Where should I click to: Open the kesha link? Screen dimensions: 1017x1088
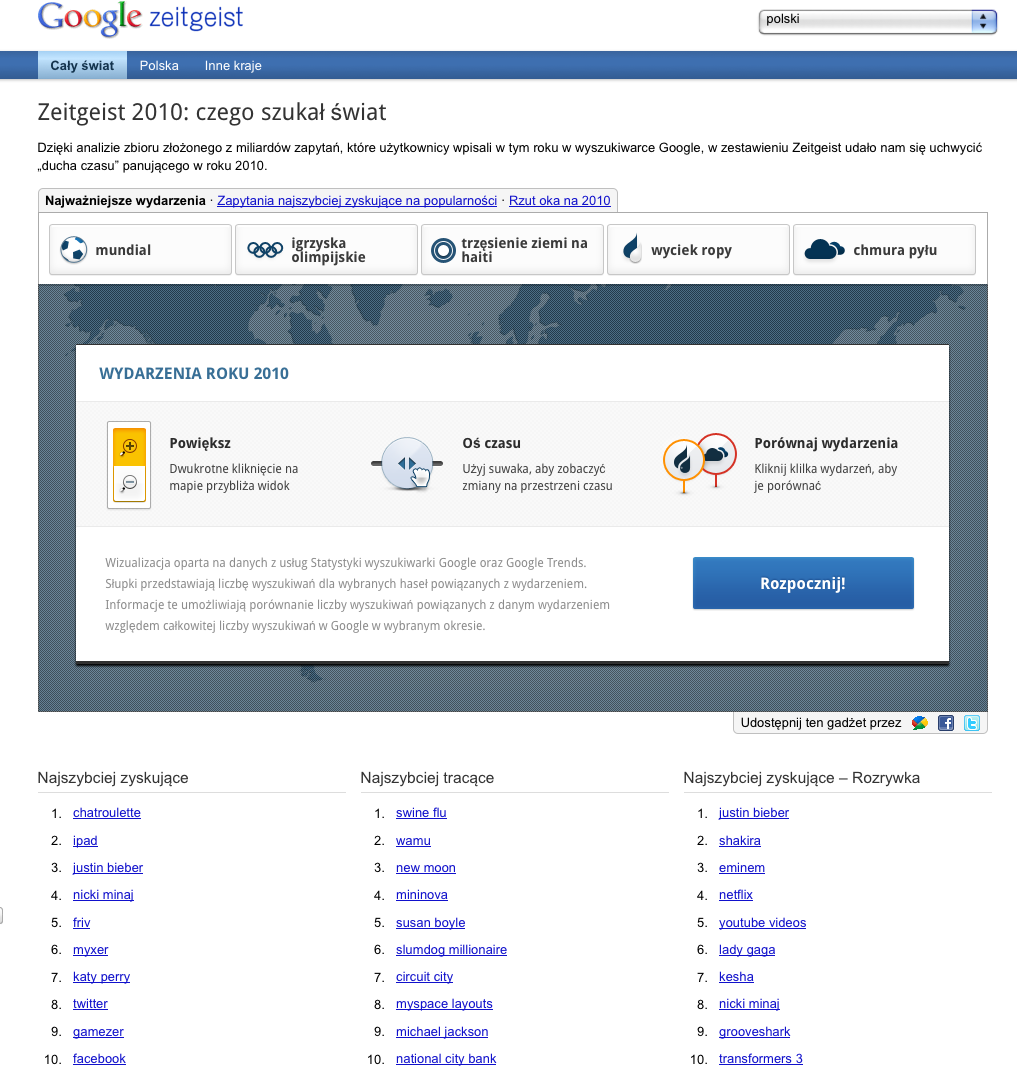736,976
